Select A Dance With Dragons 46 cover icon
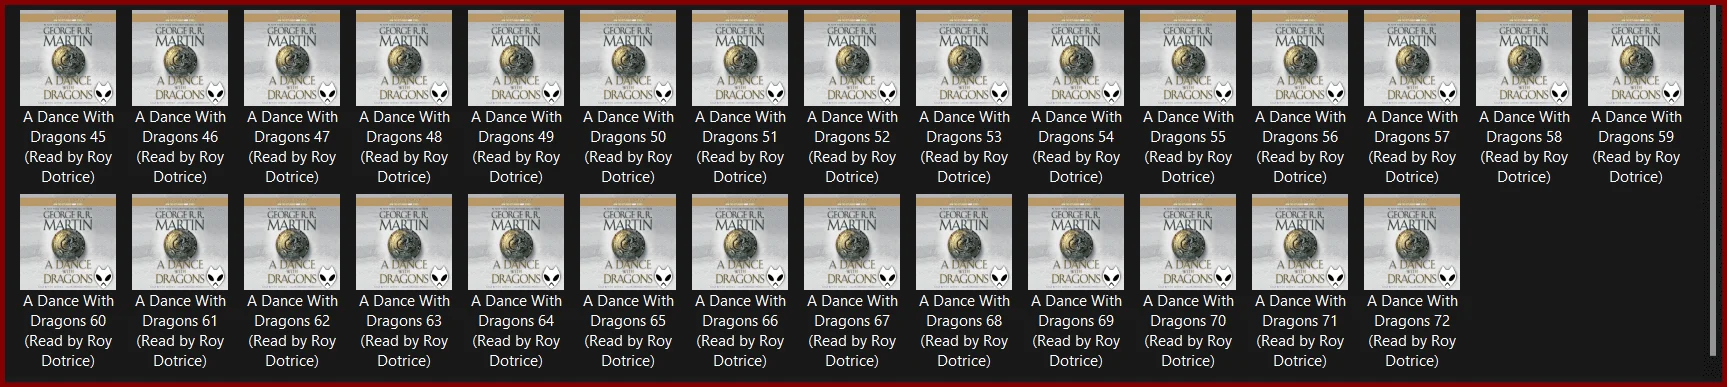This screenshot has height=387, width=1727. (180, 58)
